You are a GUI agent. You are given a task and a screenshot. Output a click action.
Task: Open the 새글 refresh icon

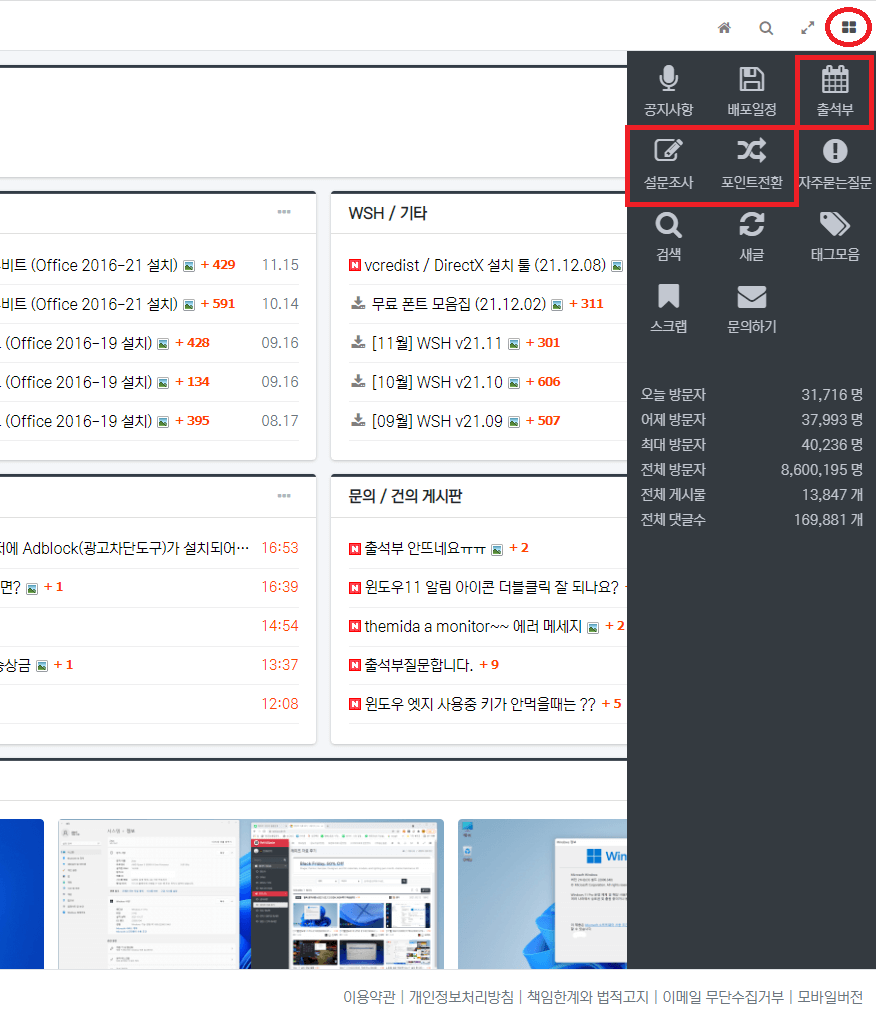pyautogui.click(x=751, y=224)
